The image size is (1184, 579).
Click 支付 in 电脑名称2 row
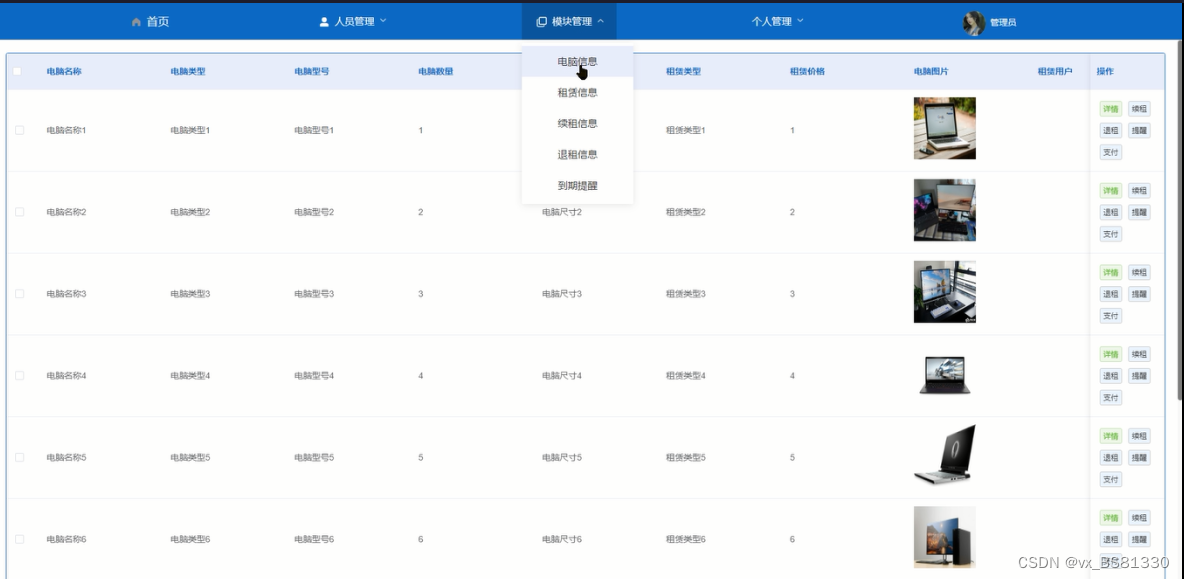coord(1111,234)
